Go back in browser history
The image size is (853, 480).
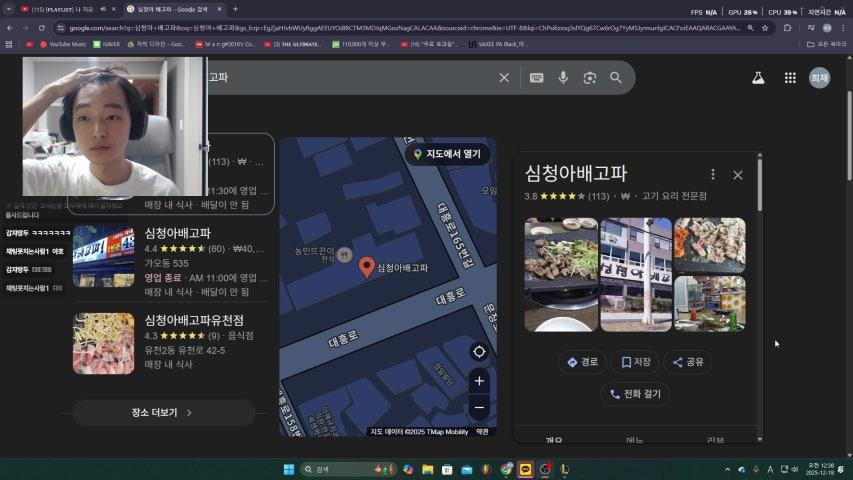click(10, 28)
